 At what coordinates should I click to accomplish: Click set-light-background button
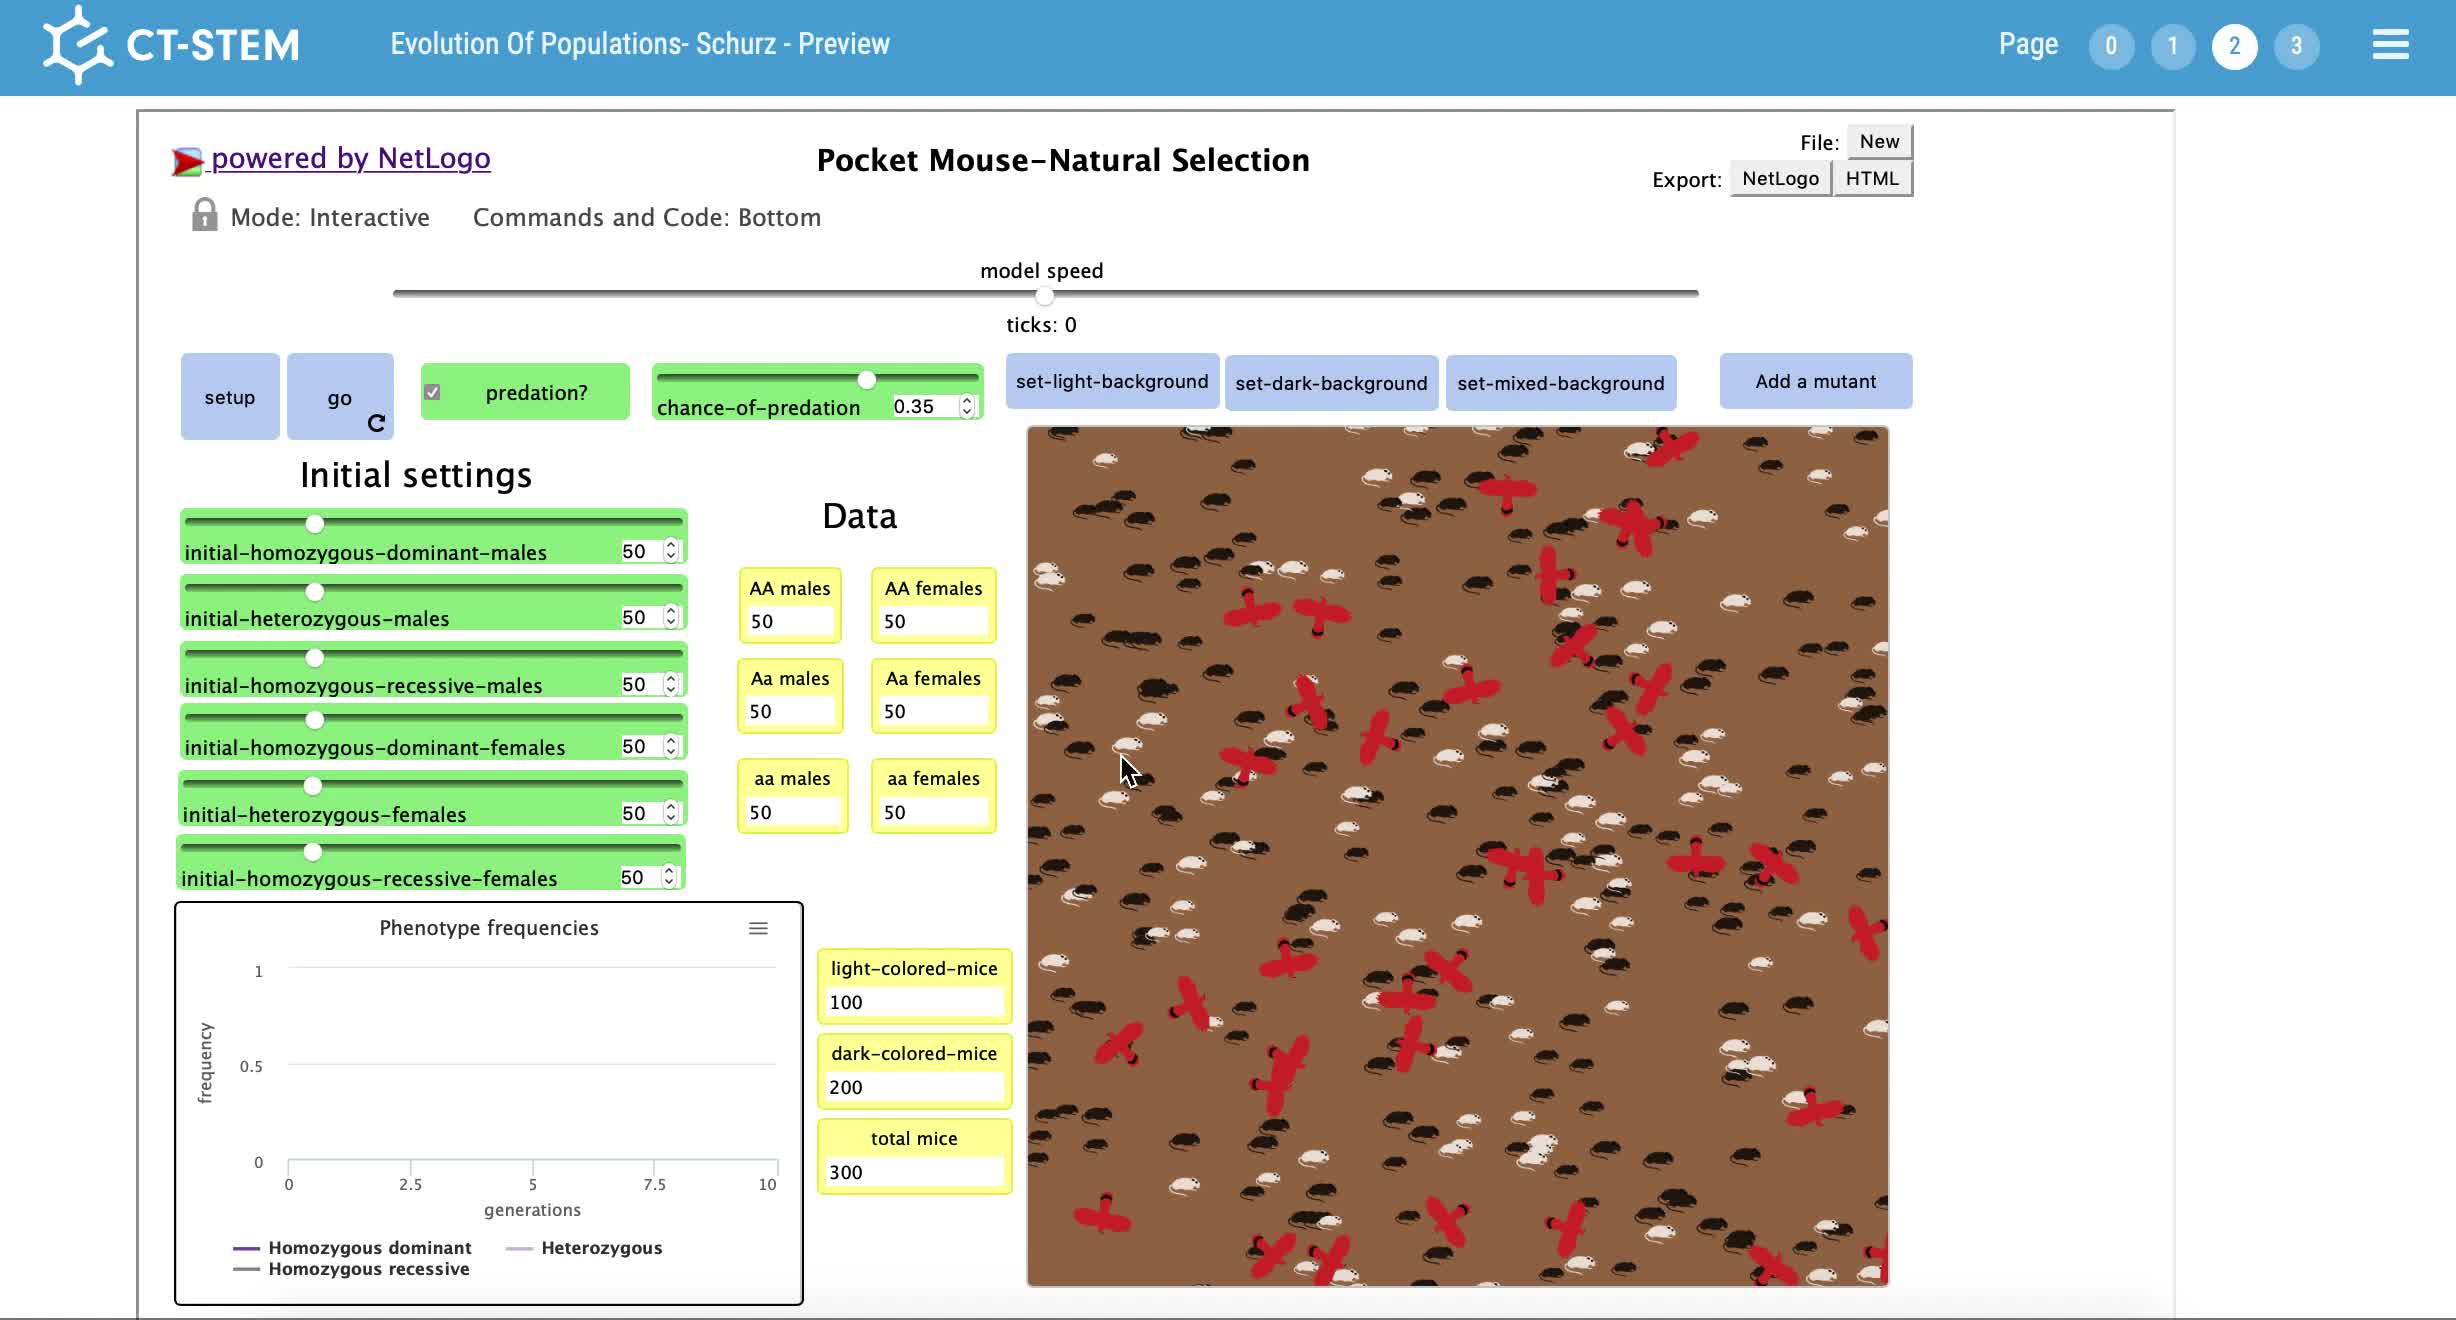tap(1112, 381)
